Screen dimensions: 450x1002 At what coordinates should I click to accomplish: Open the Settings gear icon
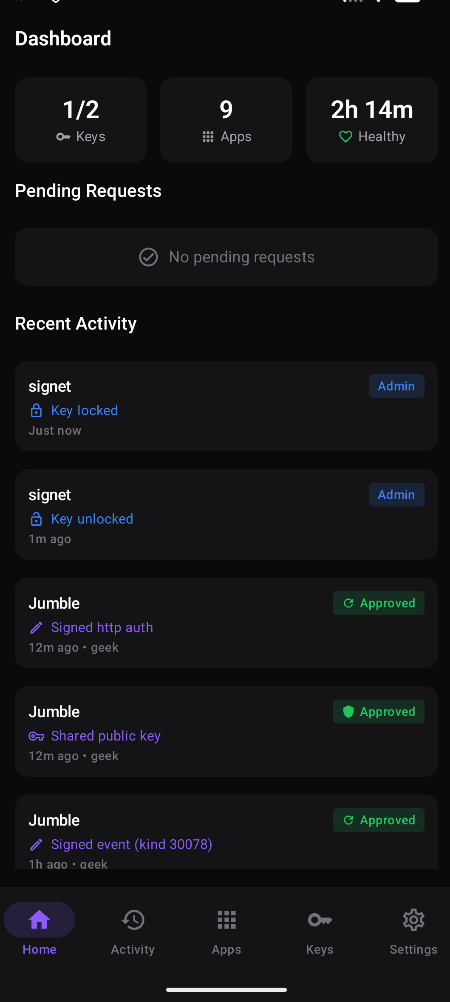tap(414, 920)
